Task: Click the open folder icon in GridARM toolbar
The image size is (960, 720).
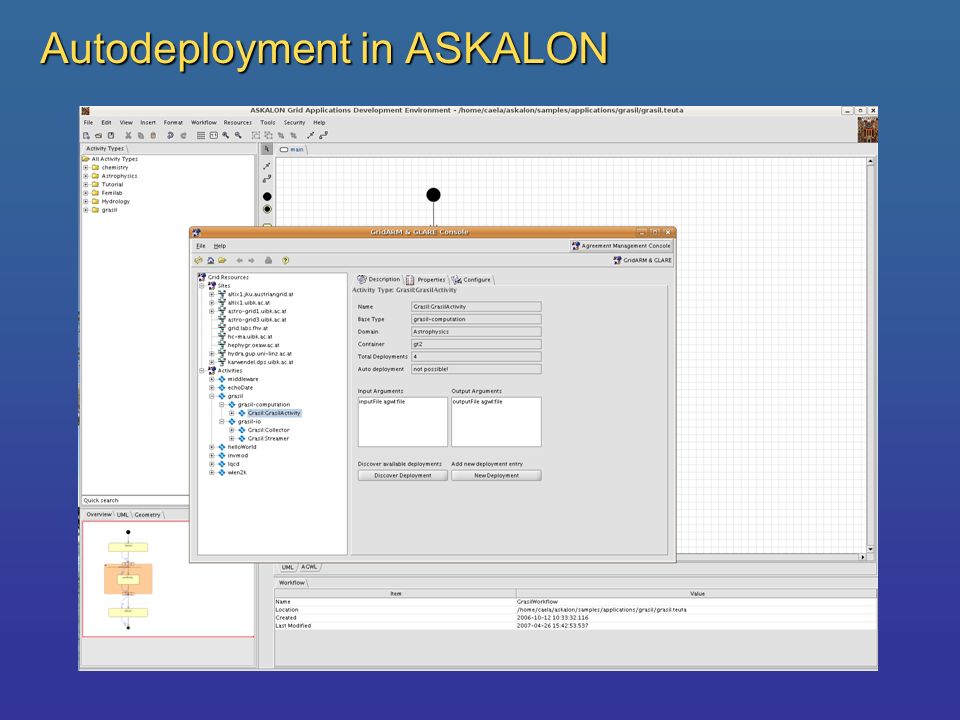Action: [222, 260]
